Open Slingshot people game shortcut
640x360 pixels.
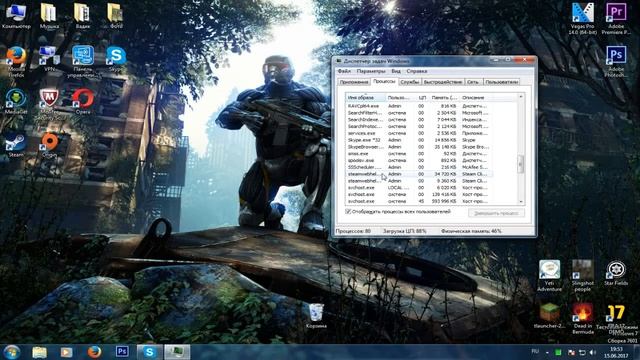(x=582, y=276)
